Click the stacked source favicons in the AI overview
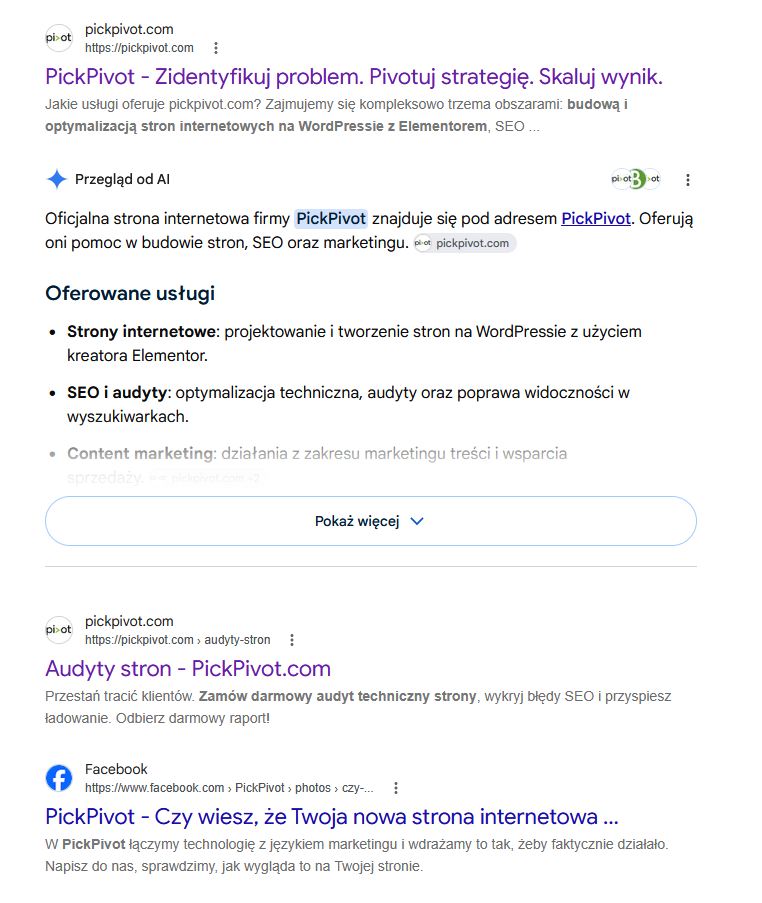This screenshot has height=903, width=762. 635,179
